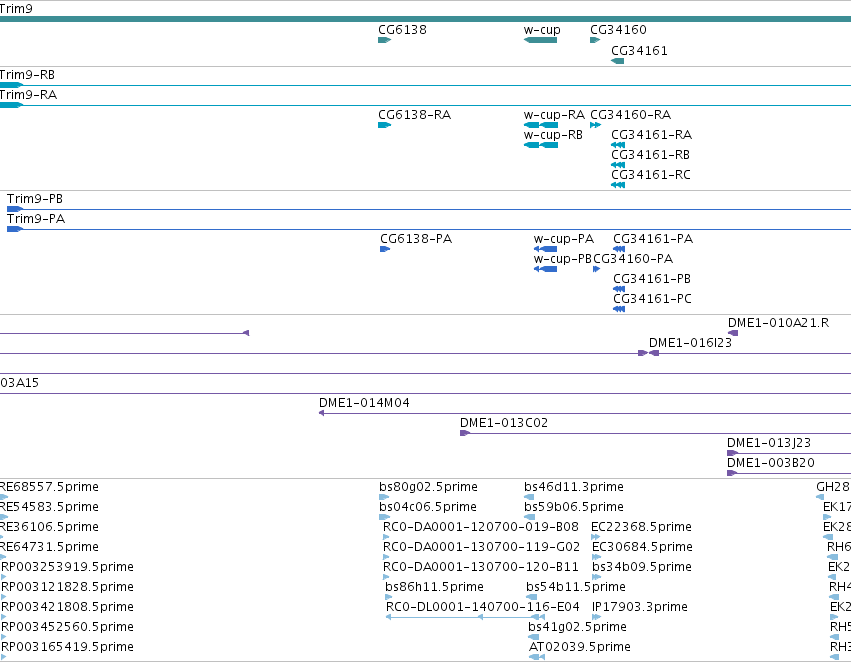Open EST label RP003165419.5prime
The image size is (851, 662).
tap(67, 648)
